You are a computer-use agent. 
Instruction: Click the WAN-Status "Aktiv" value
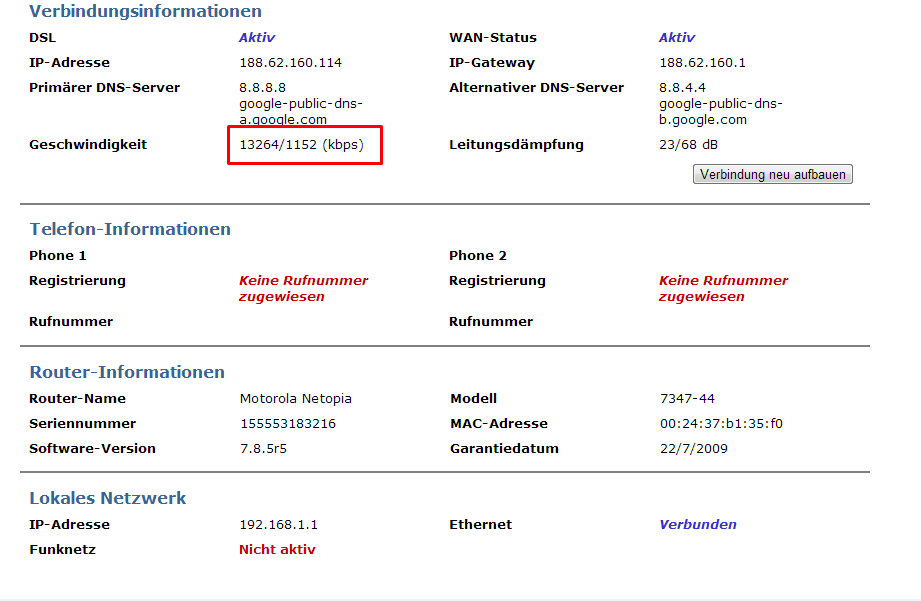pyautogui.click(x=676, y=38)
